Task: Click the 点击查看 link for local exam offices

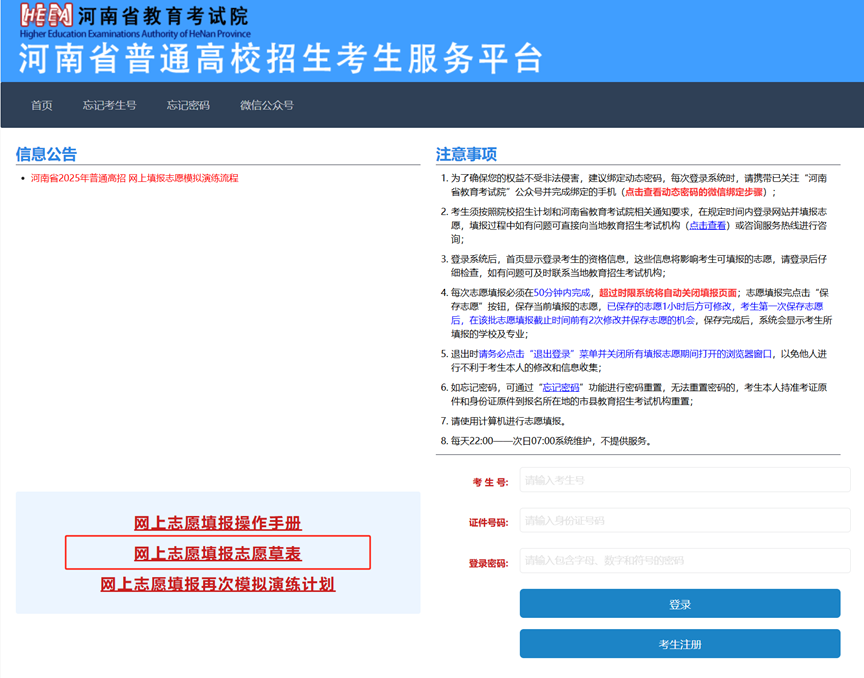Action: point(707,225)
